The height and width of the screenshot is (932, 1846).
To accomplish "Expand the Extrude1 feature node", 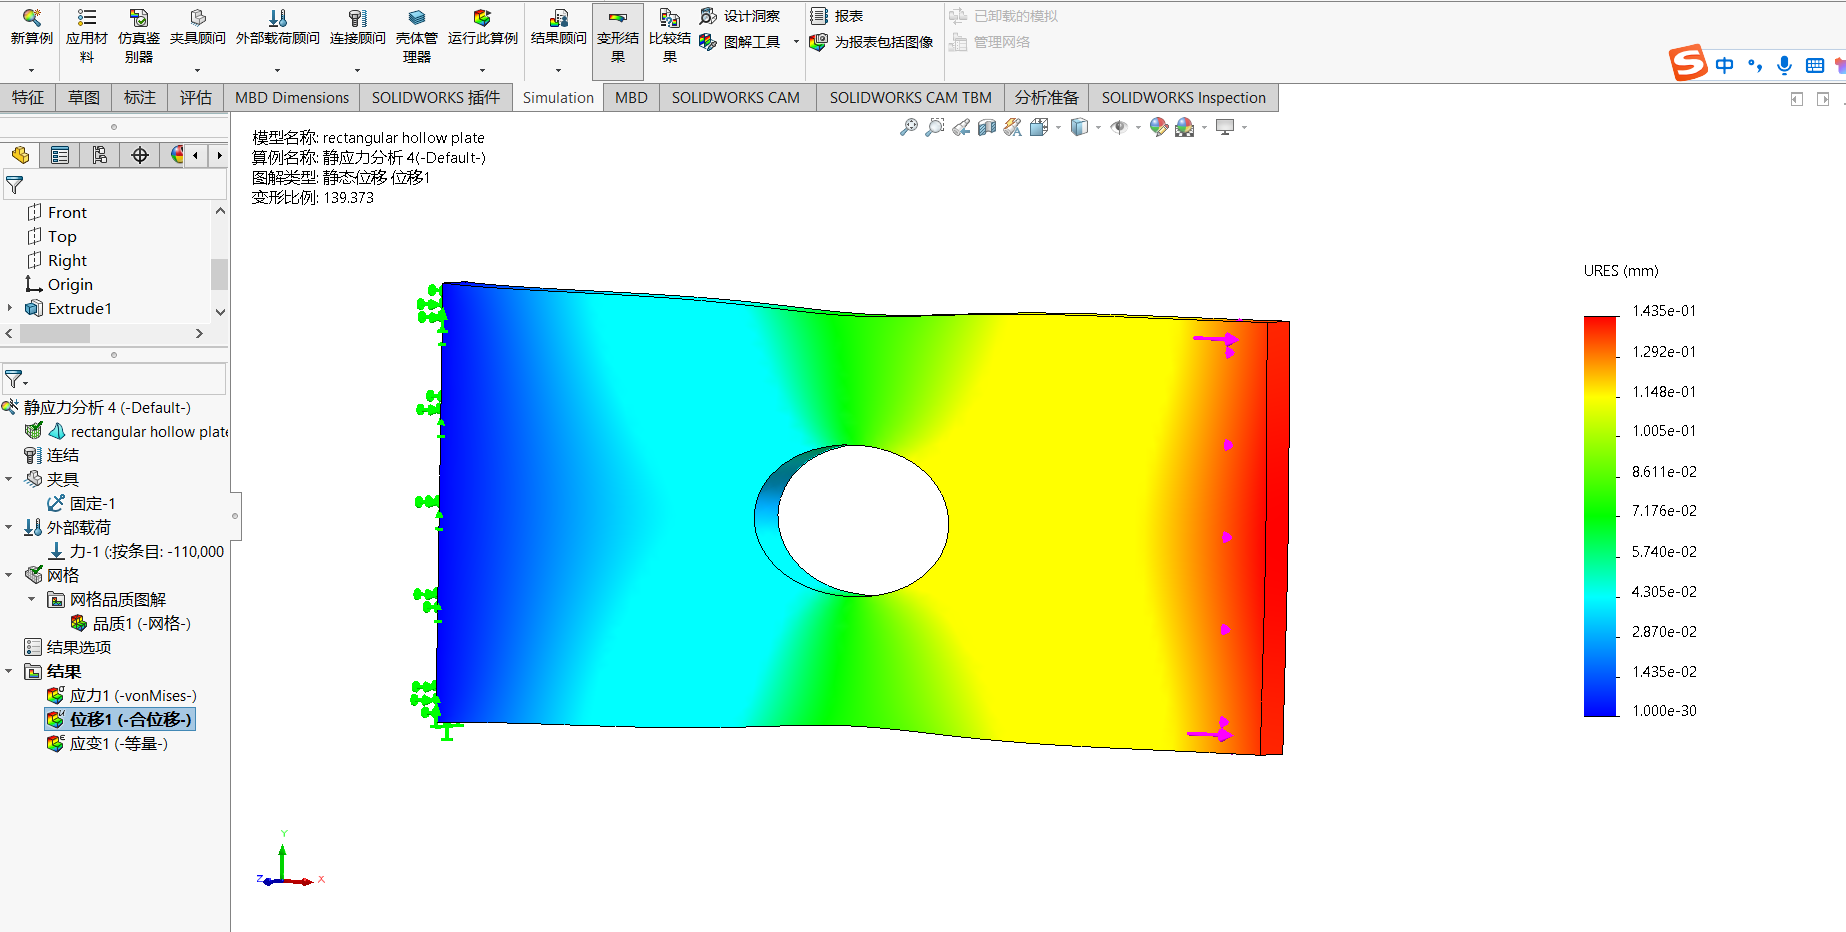I will [x=10, y=308].
